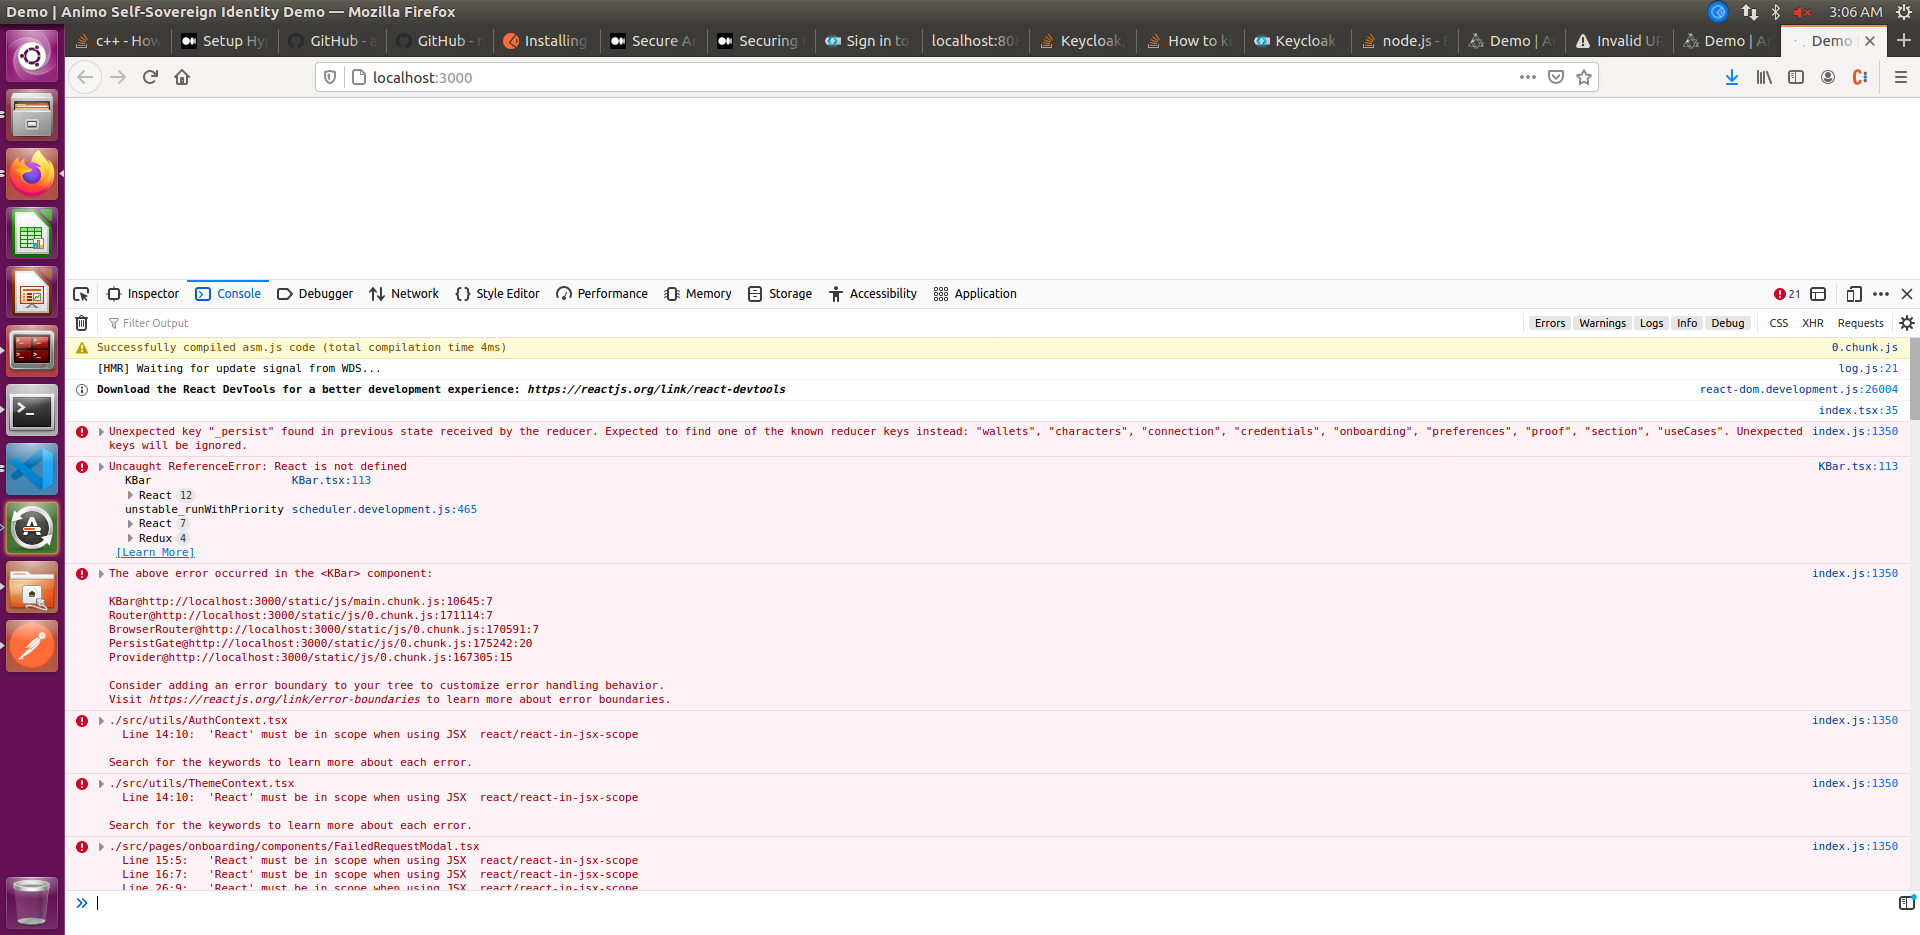Open the console settings gear

pyautogui.click(x=1907, y=322)
